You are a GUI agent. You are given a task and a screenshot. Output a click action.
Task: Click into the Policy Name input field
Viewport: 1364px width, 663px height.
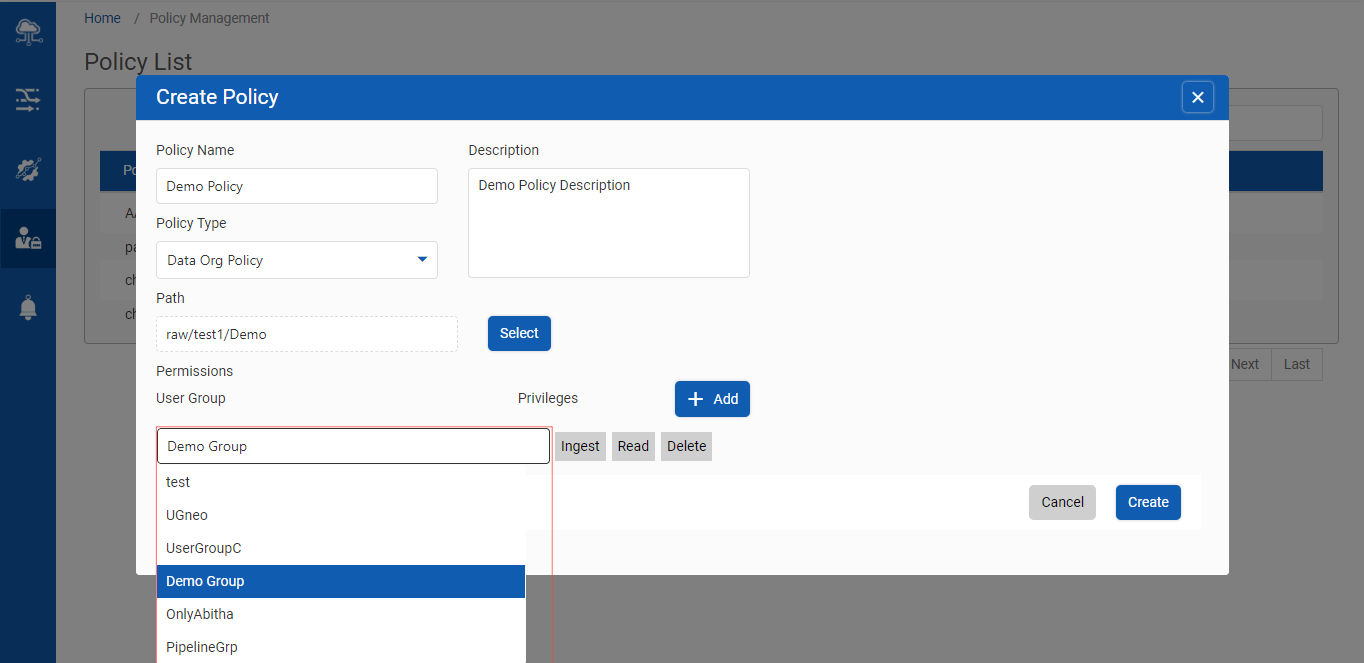click(x=297, y=186)
